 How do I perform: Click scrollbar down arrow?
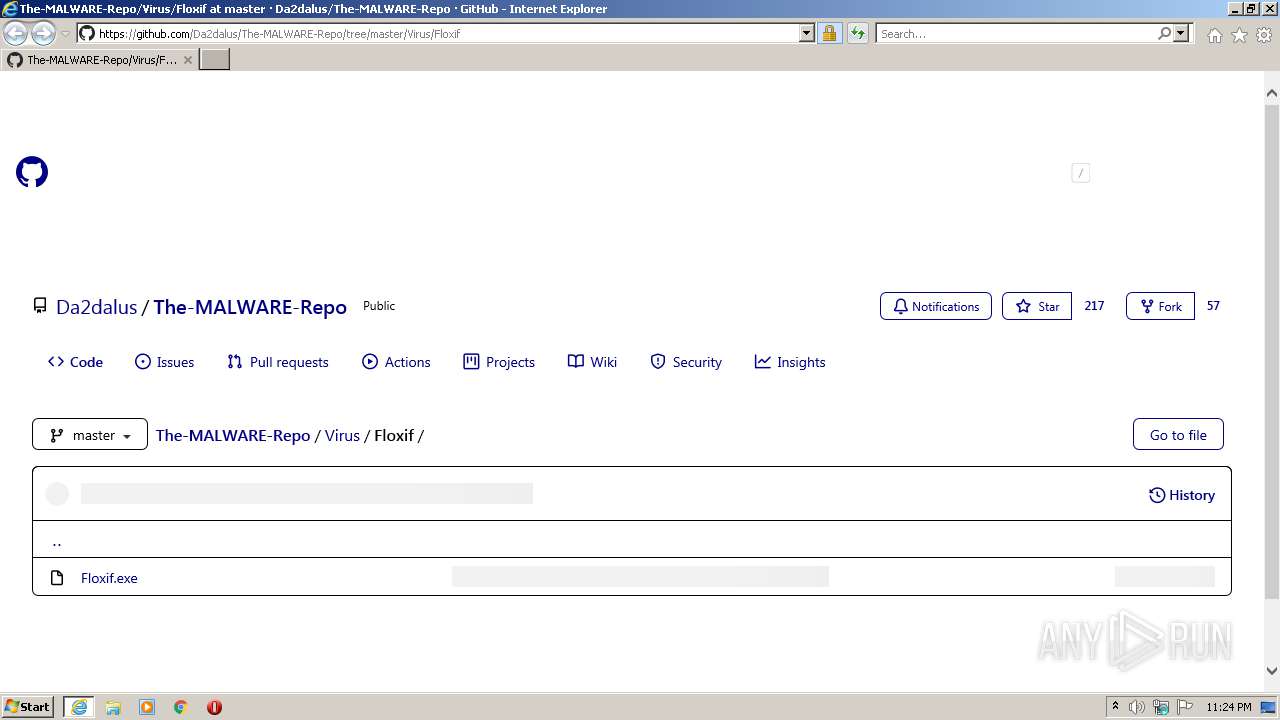[1272, 671]
